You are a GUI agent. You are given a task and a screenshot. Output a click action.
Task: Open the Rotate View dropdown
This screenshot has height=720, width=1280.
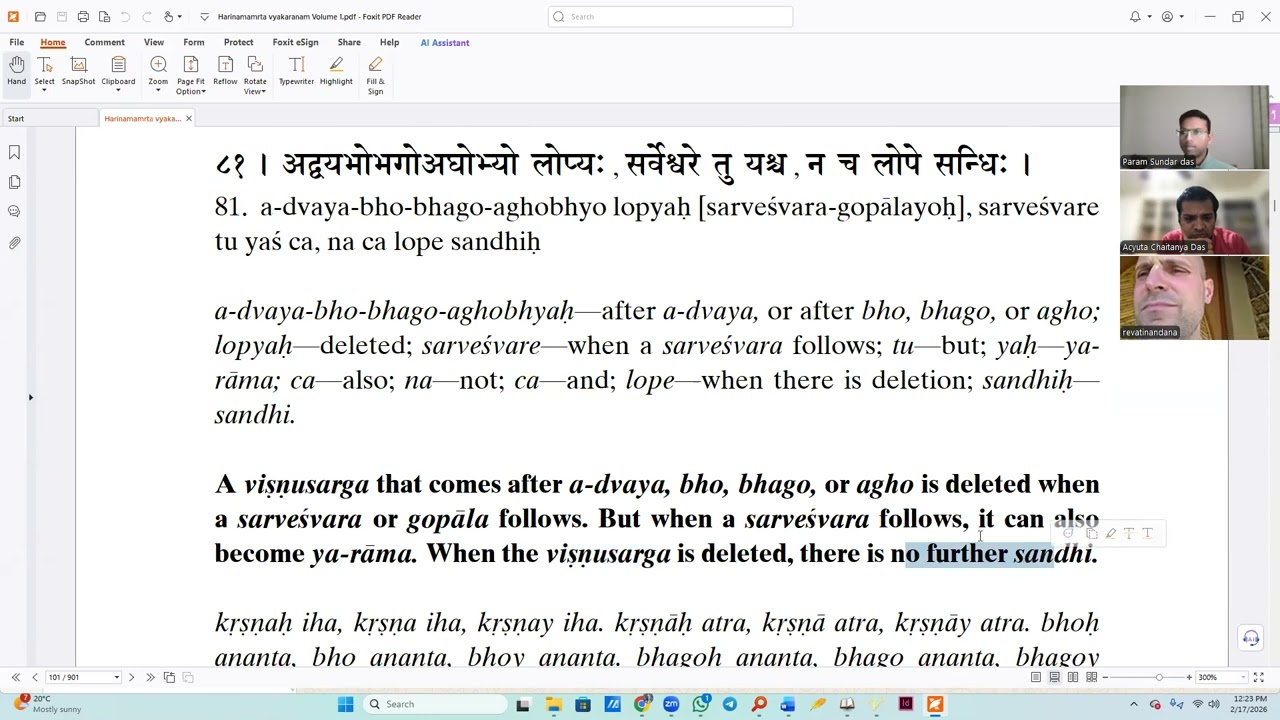[x=264, y=92]
